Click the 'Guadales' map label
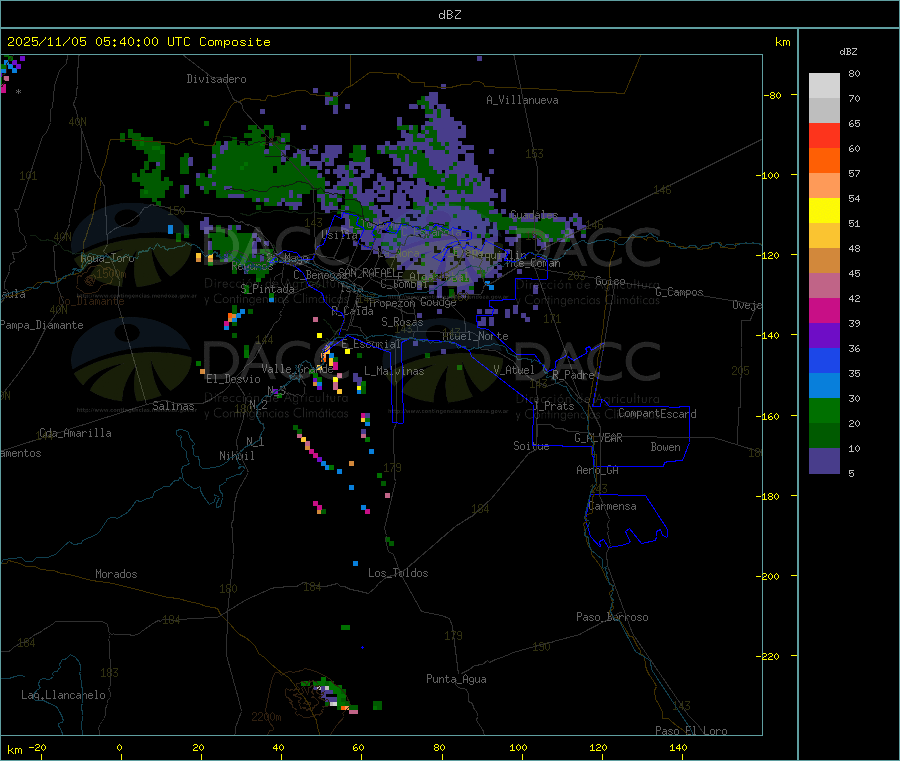The height and width of the screenshot is (761, 900). point(534,215)
